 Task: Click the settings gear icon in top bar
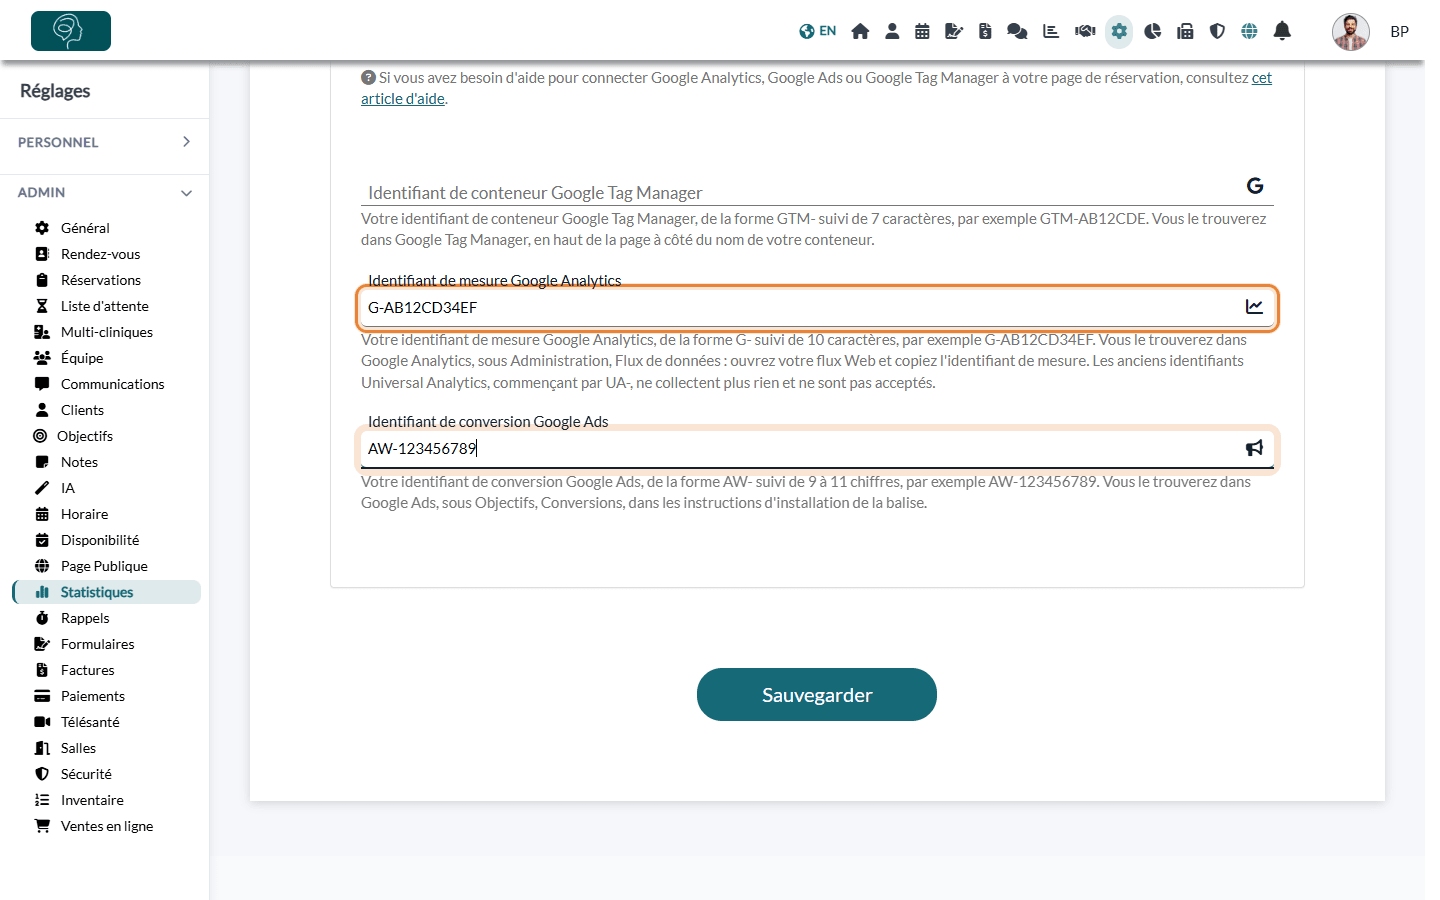click(x=1119, y=31)
